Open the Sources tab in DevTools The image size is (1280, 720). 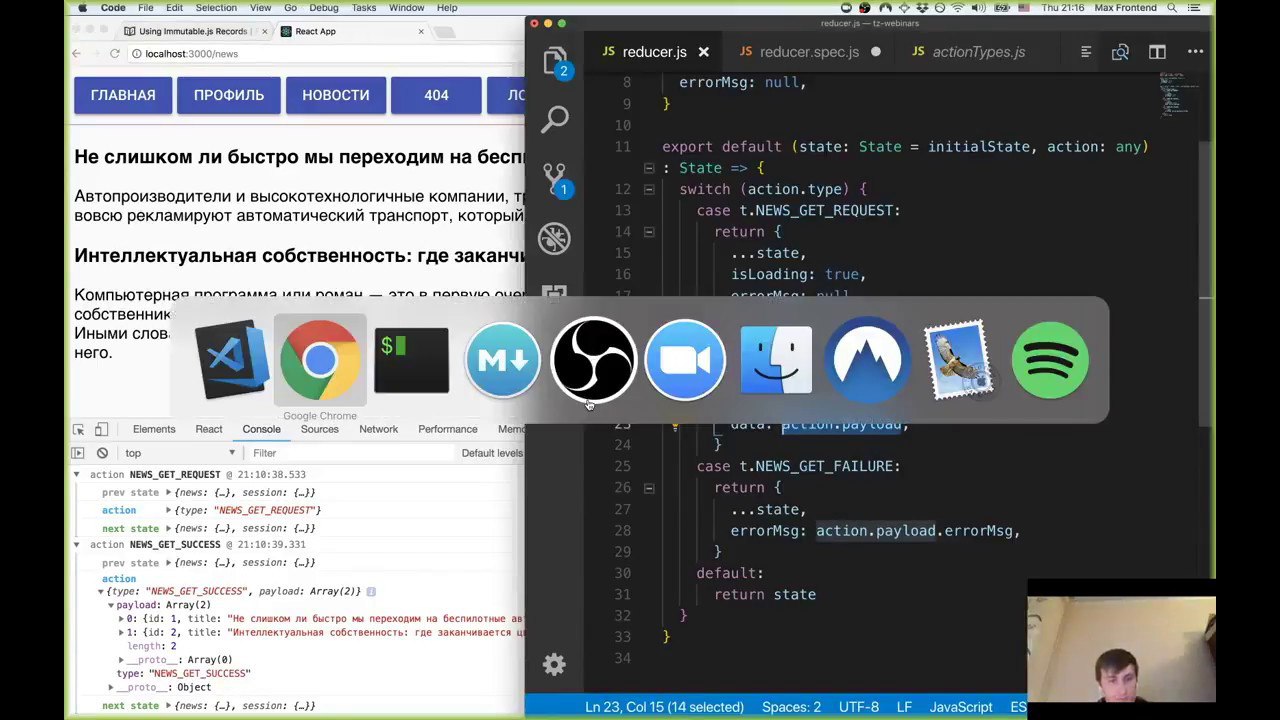(x=320, y=429)
